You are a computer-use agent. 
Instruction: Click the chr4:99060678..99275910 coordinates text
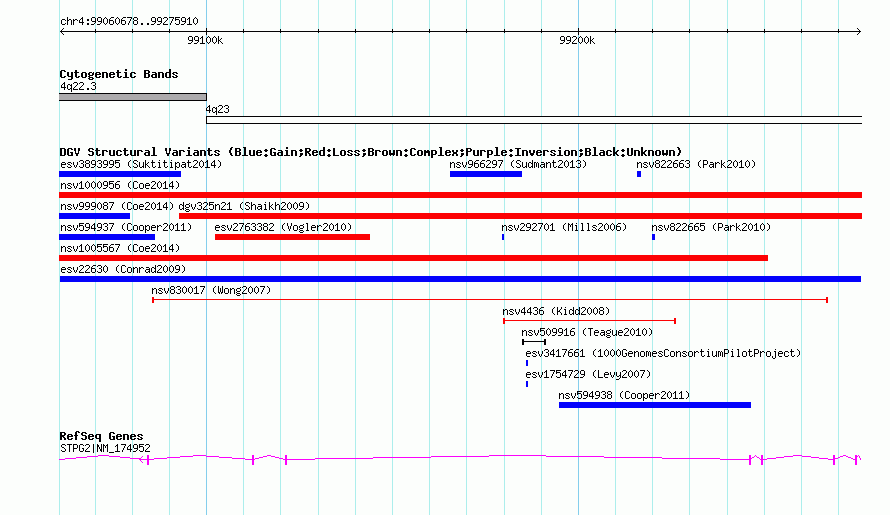[x=129, y=21]
